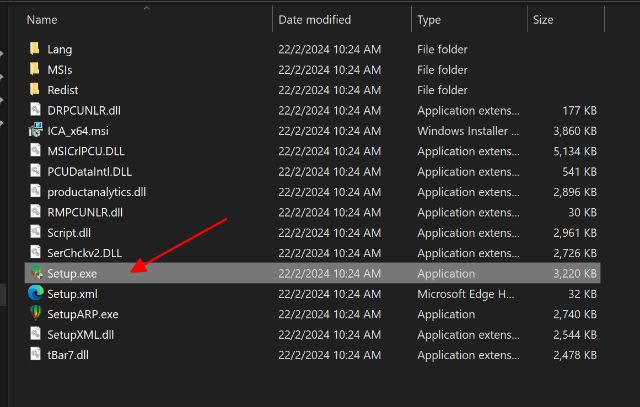
Task: Click SerChckv2.DLL file name
Action: (x=84, y=253)
